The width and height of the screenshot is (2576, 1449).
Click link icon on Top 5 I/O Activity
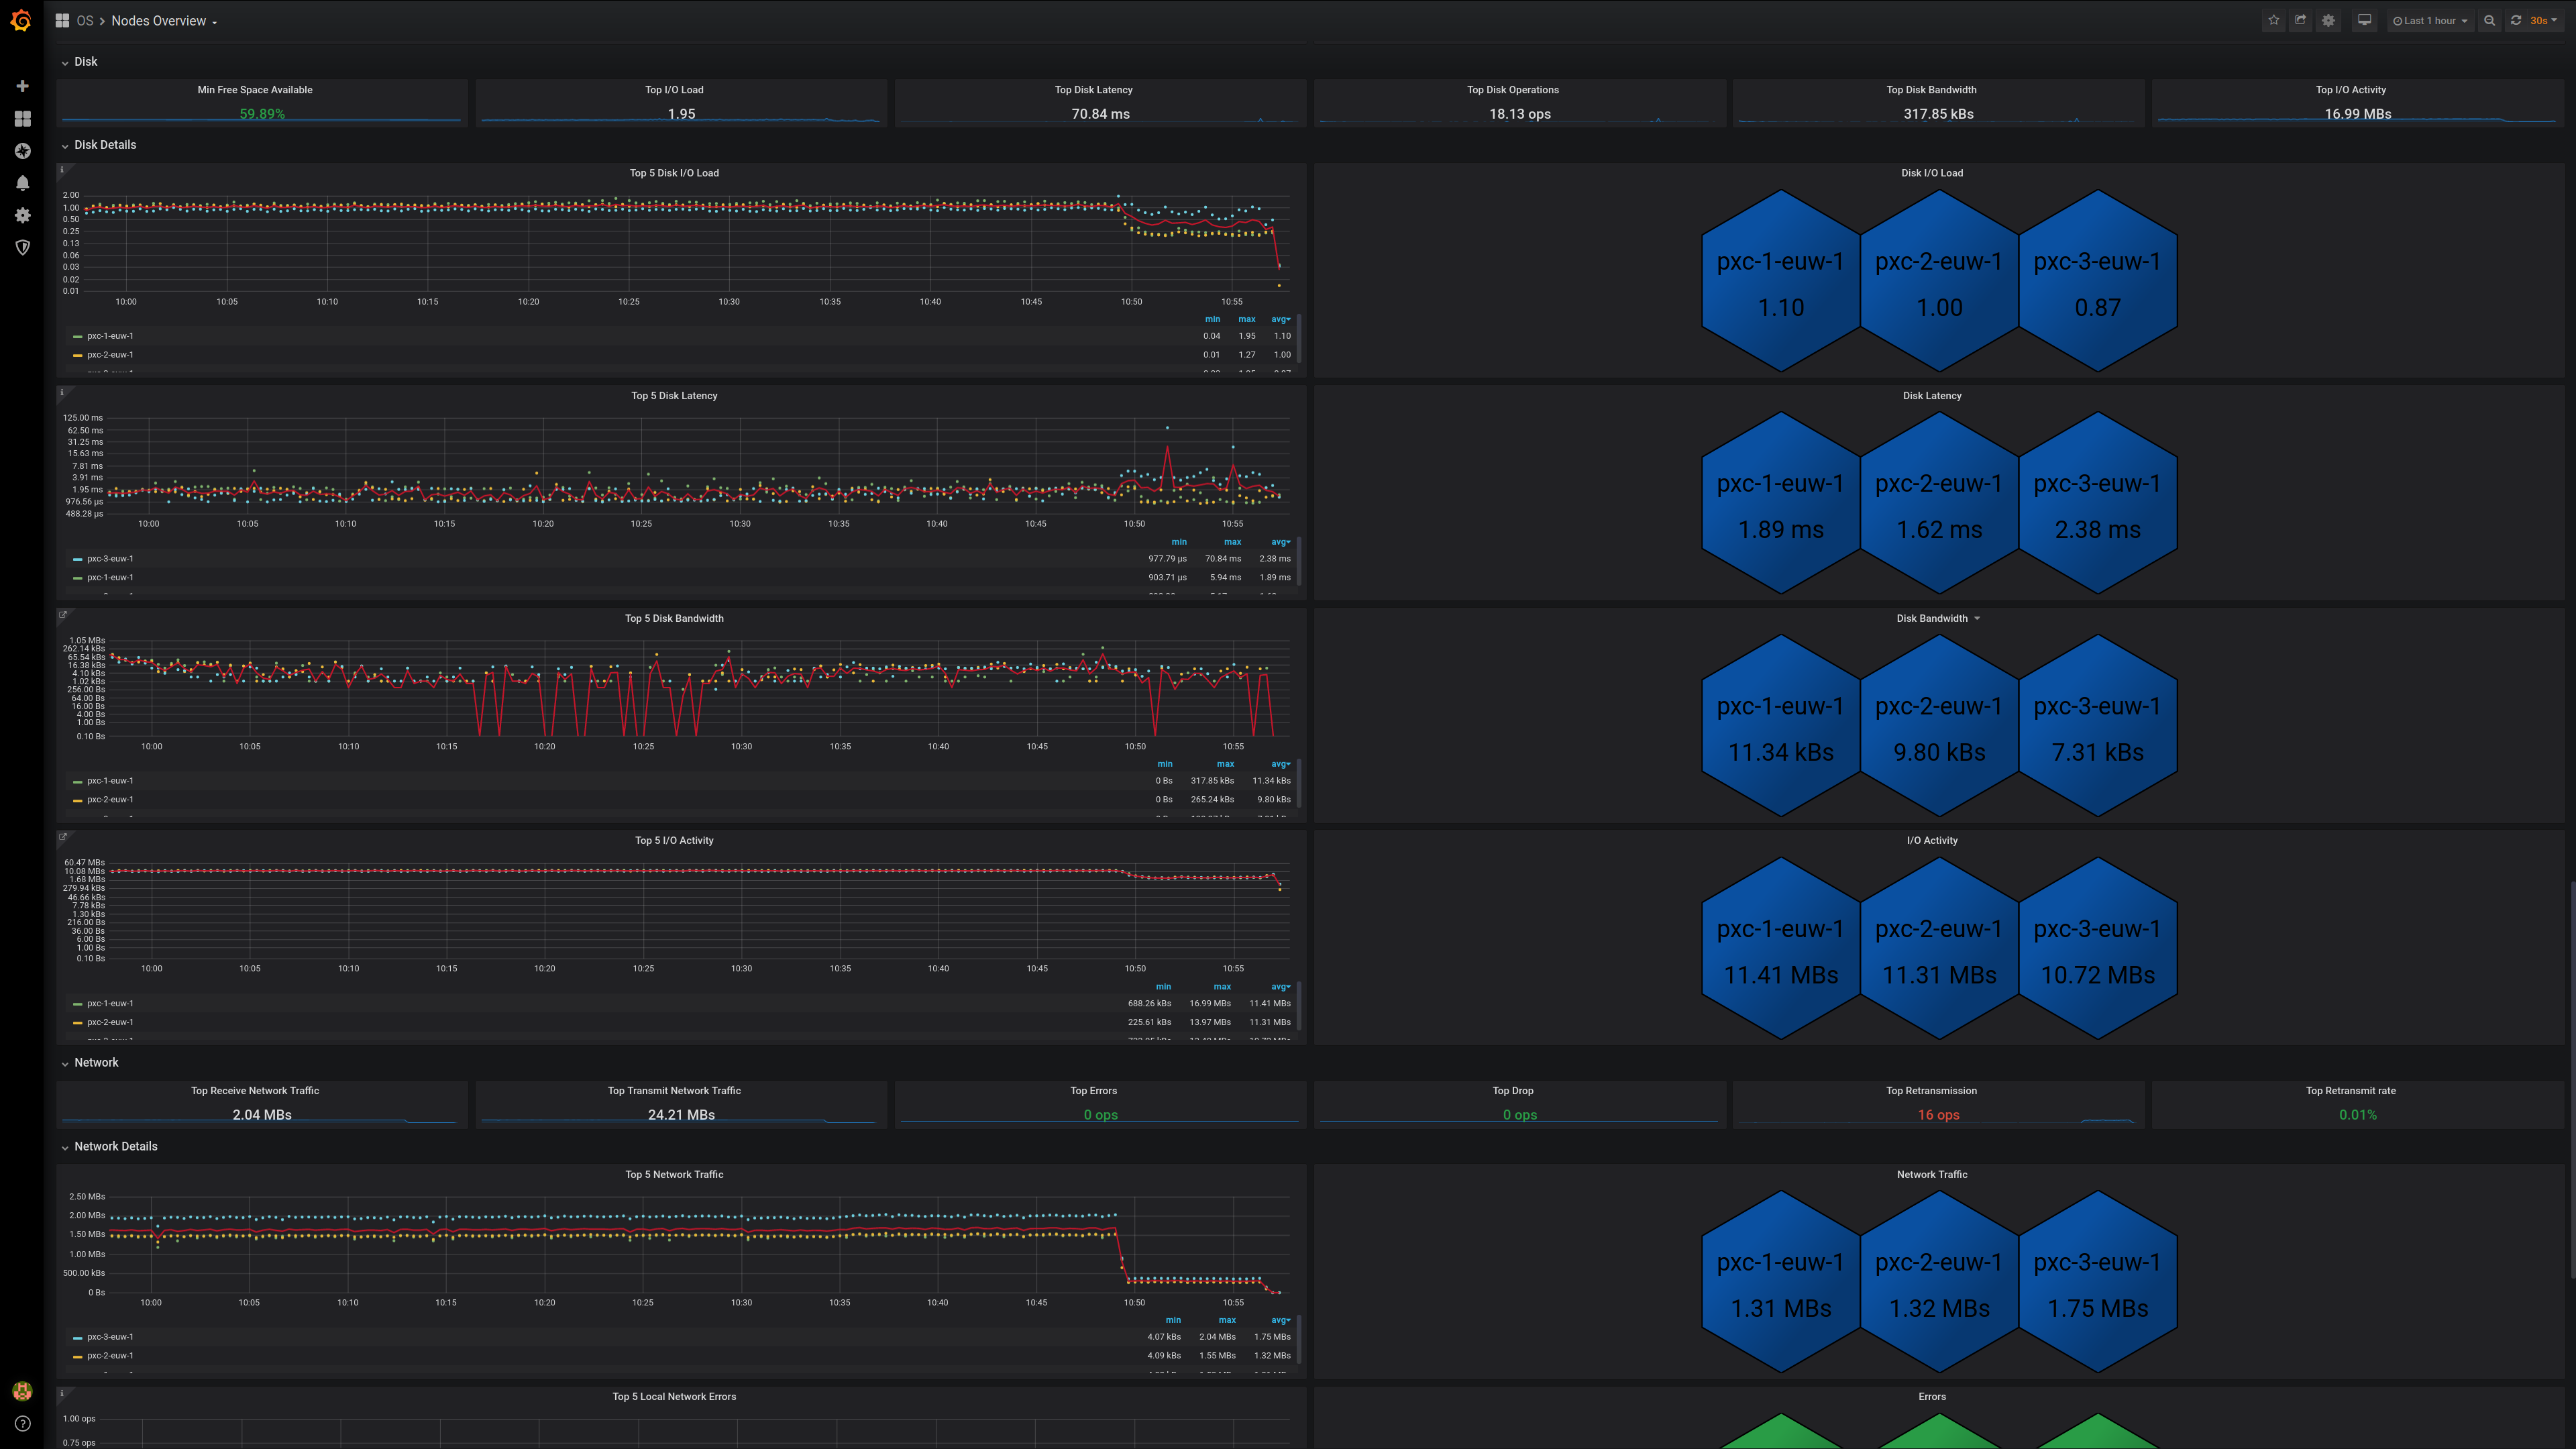(62, 837)
